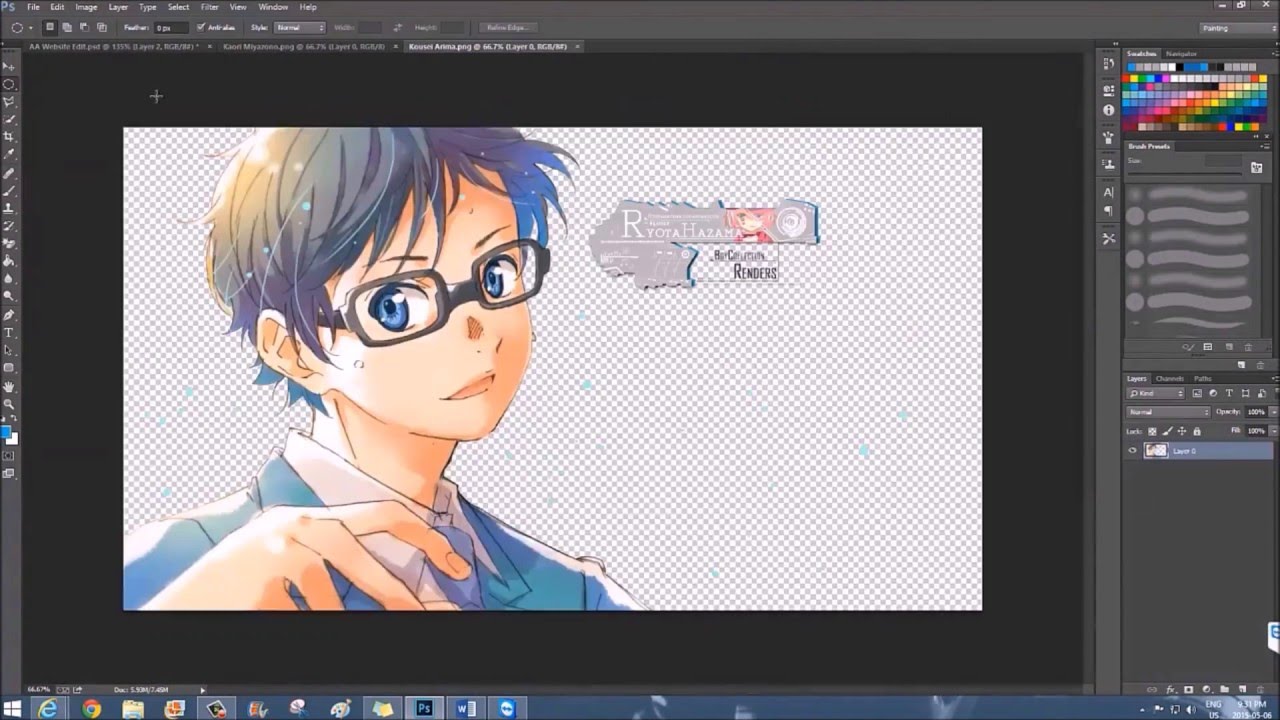Image resolution: width=1280 pixels, height=720 pixels.
Task: Open the tool preset picker arrow
Action: [x=32, y=27]
